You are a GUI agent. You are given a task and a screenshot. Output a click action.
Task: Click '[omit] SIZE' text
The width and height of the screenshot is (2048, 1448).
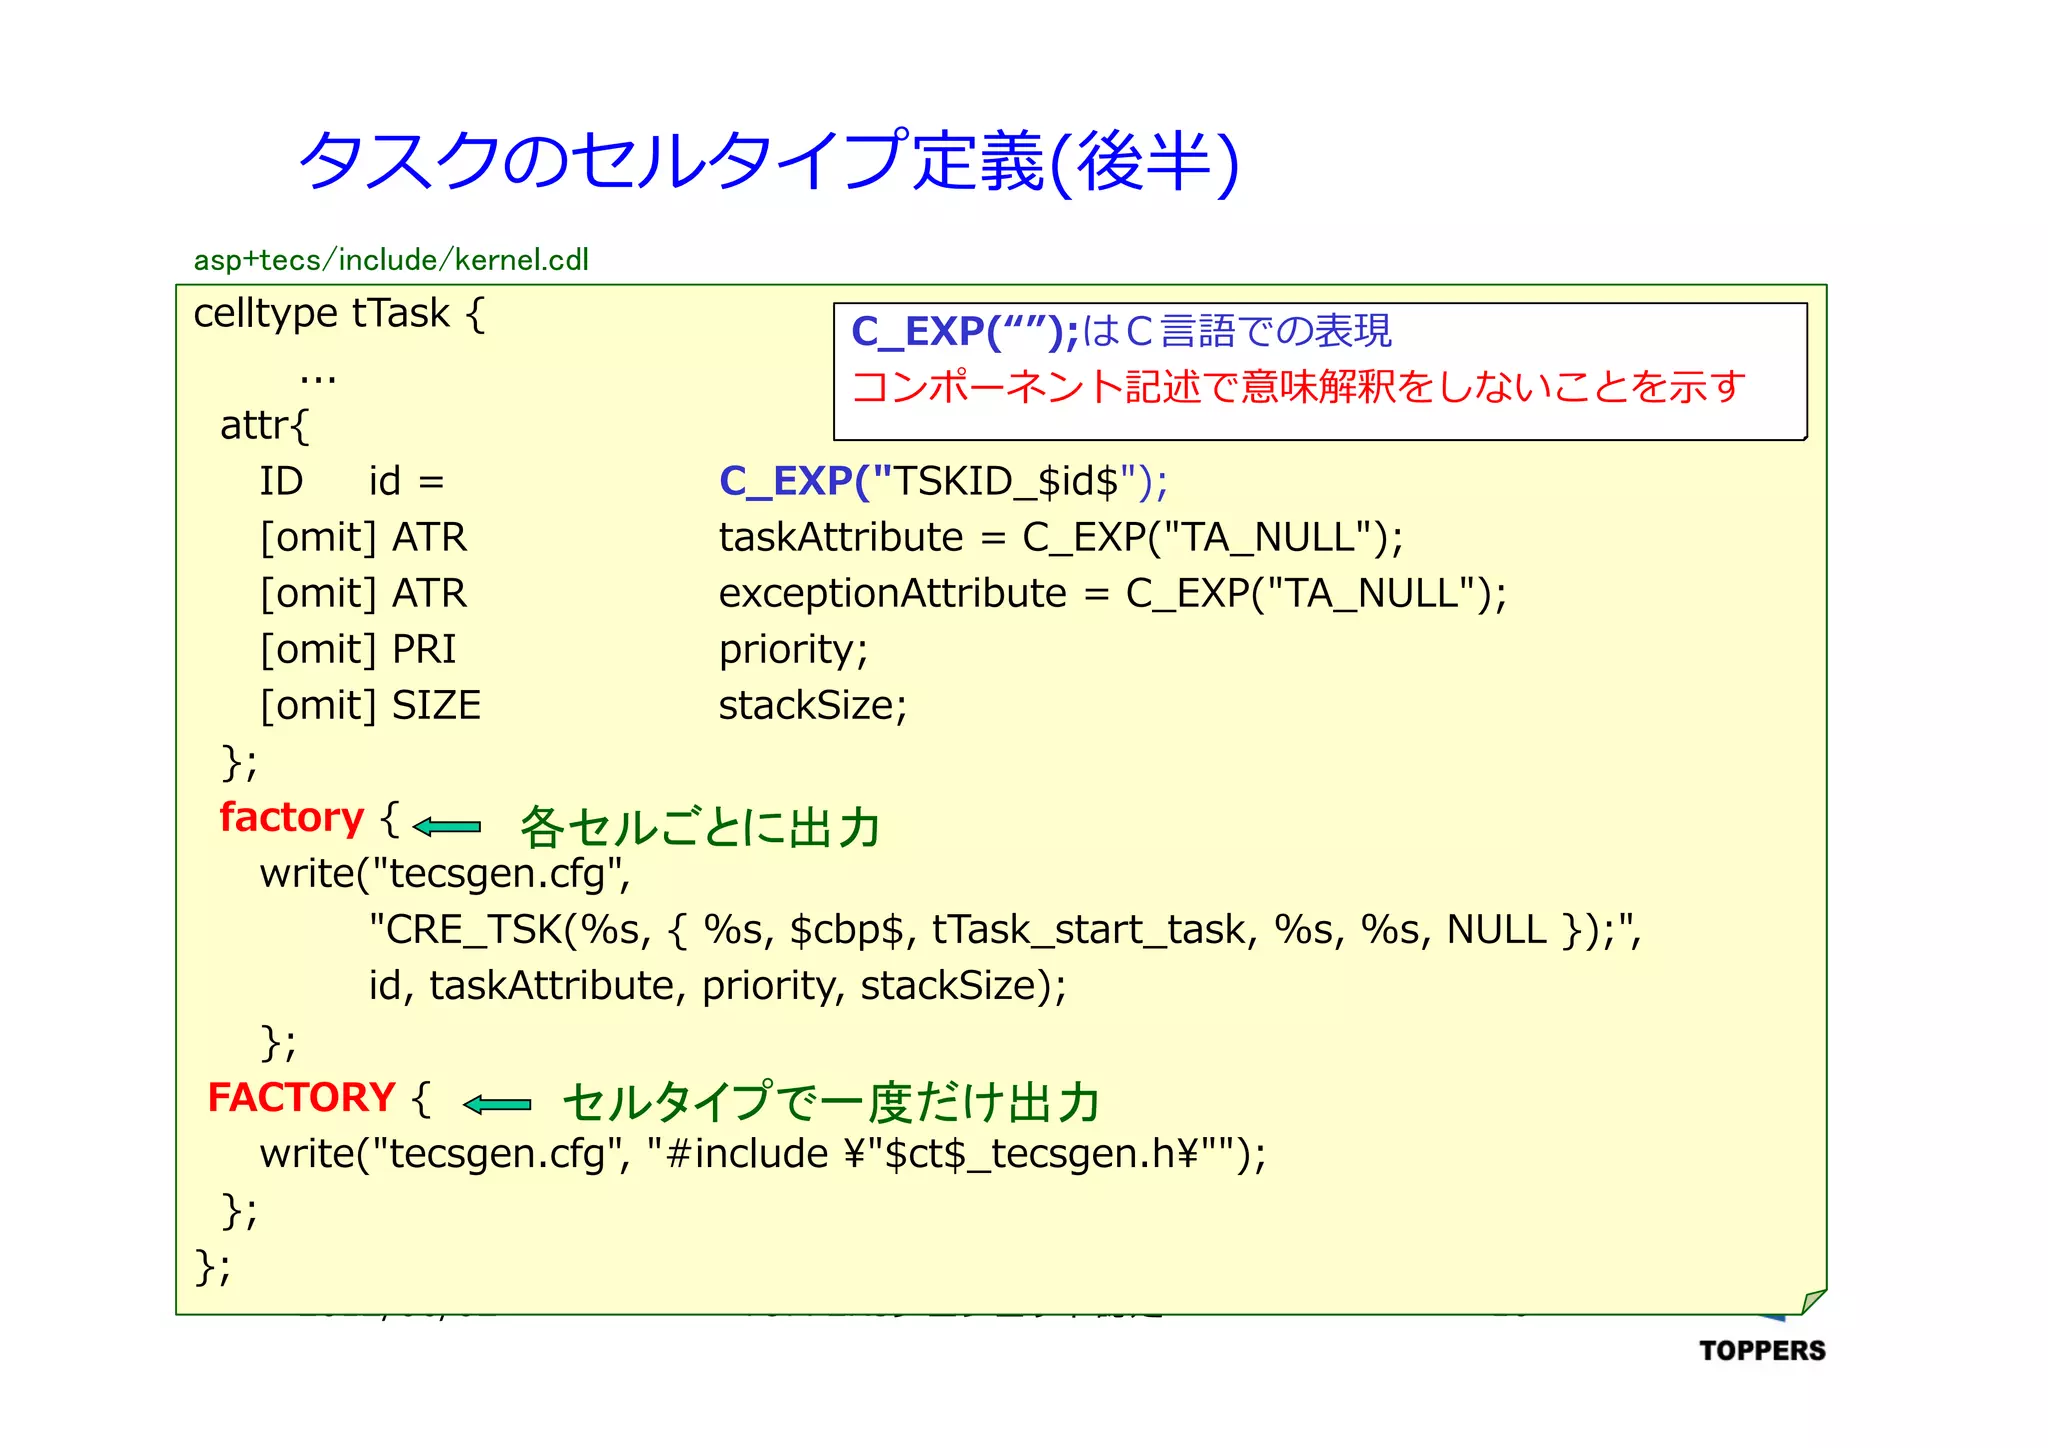pyautogui.click(x=371, y=706)
